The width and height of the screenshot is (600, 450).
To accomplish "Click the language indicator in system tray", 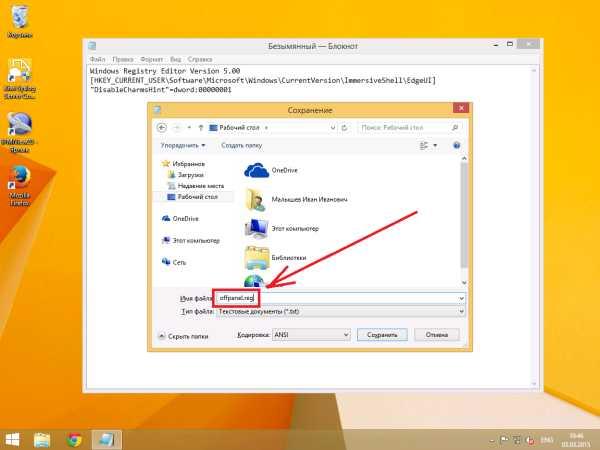I will click(545, 440).
